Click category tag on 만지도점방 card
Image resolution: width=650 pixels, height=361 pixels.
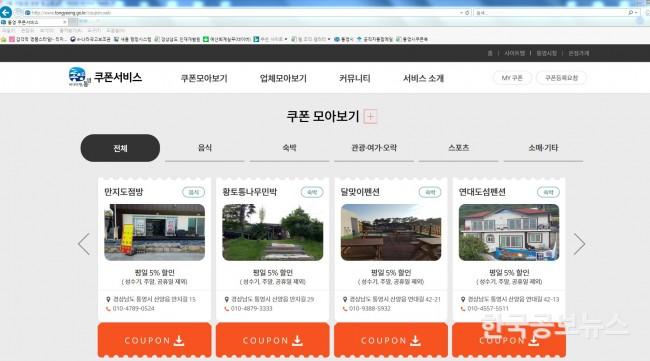click(194, 192)
